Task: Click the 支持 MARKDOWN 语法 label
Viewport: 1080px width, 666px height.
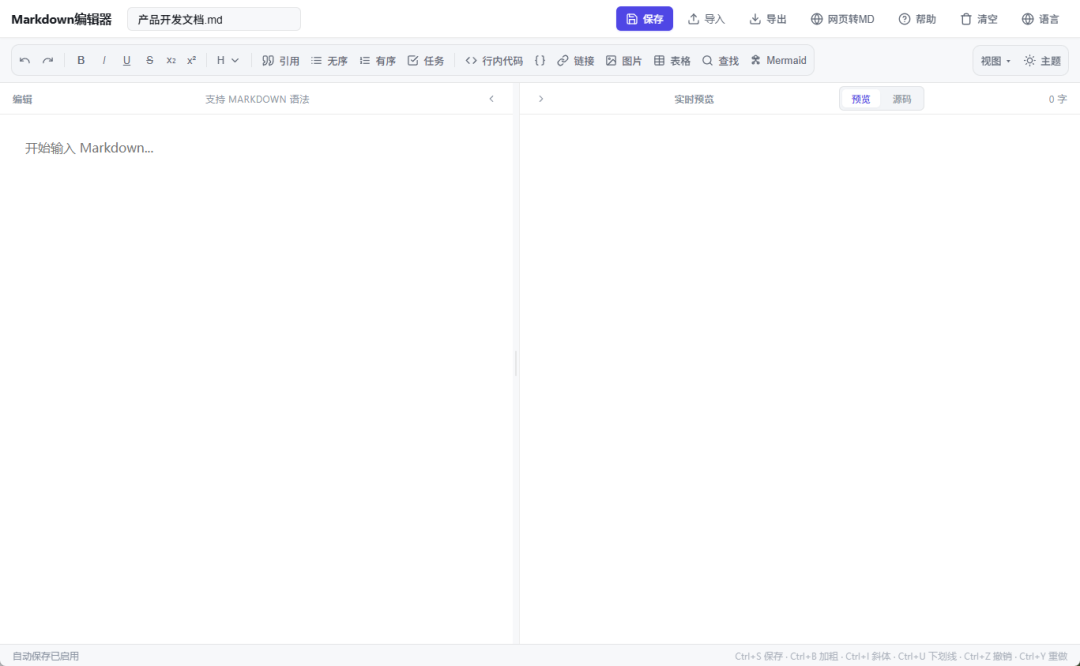Action: 257,99
